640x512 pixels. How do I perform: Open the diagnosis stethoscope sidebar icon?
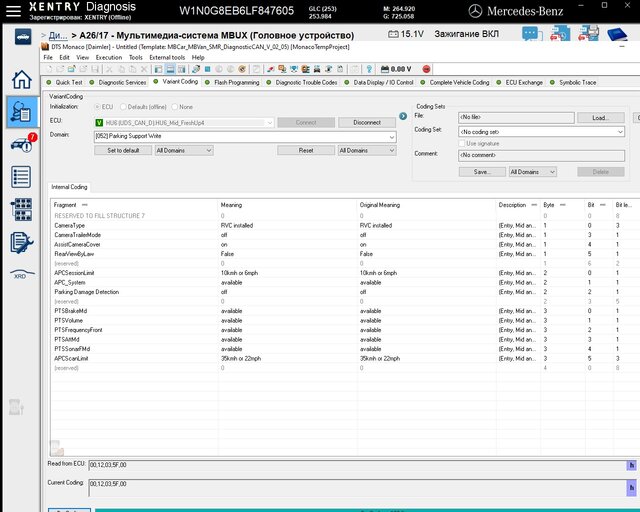[22, 112]
